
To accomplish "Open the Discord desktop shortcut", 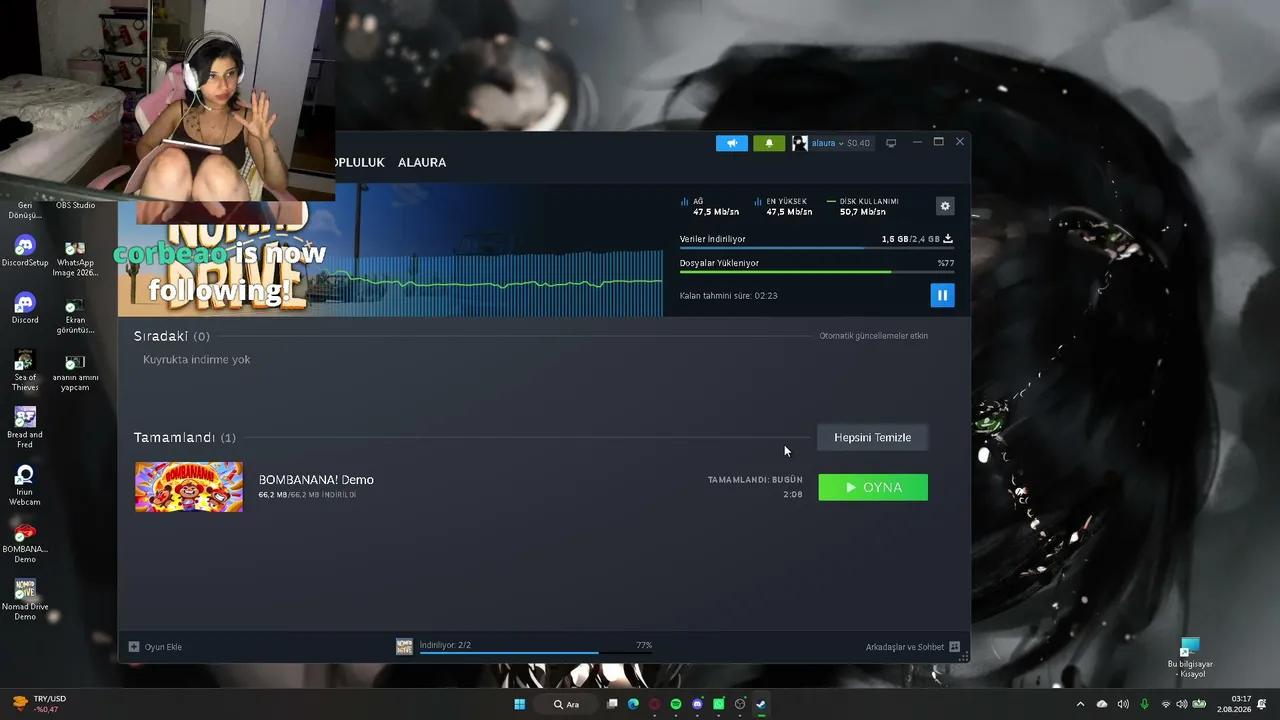I will pyautogui.click(x=25, y=308).
